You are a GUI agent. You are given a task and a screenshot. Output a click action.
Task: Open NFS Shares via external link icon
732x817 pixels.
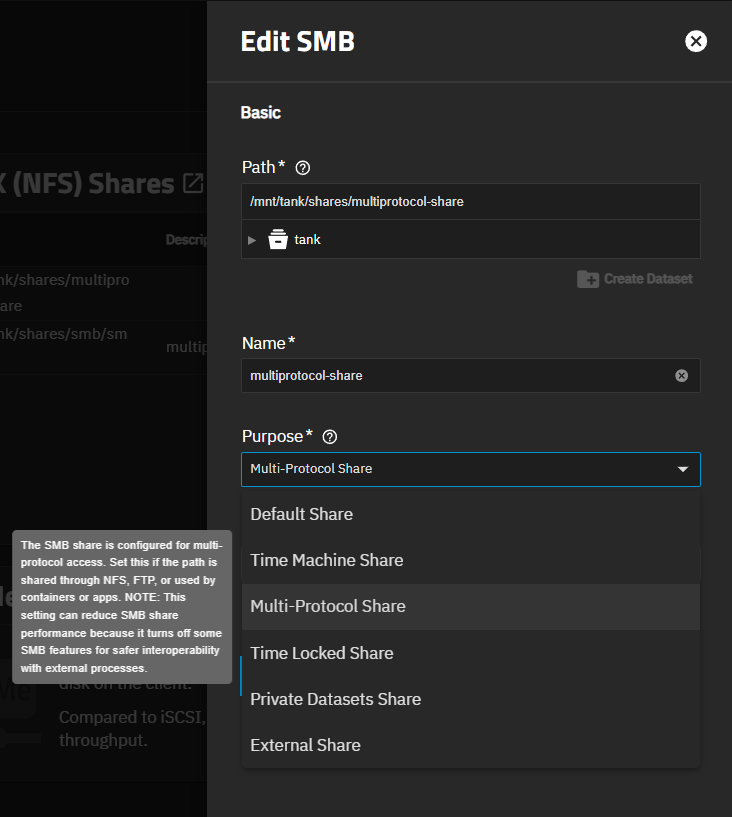(193, 184)
